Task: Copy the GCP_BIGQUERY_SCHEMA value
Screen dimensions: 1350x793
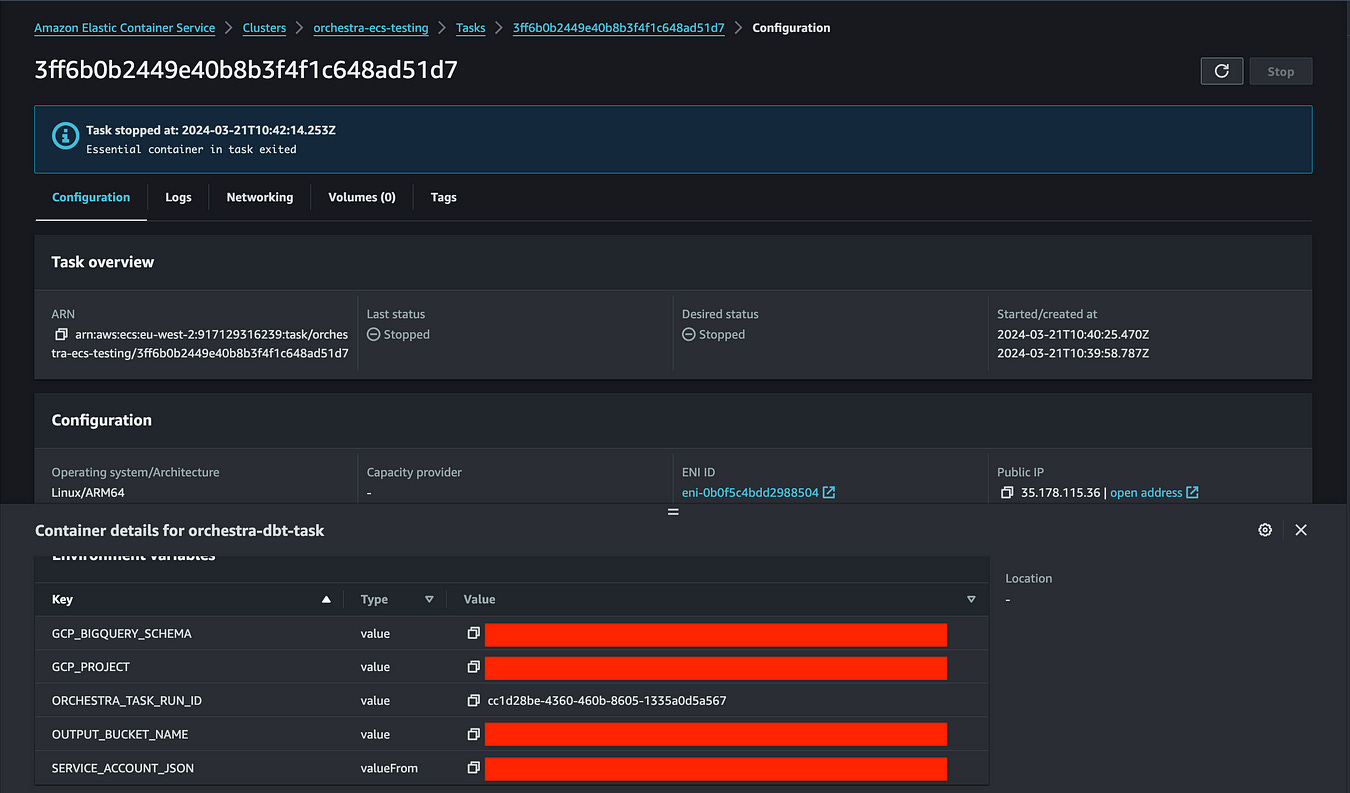Action: click(474, 634)
